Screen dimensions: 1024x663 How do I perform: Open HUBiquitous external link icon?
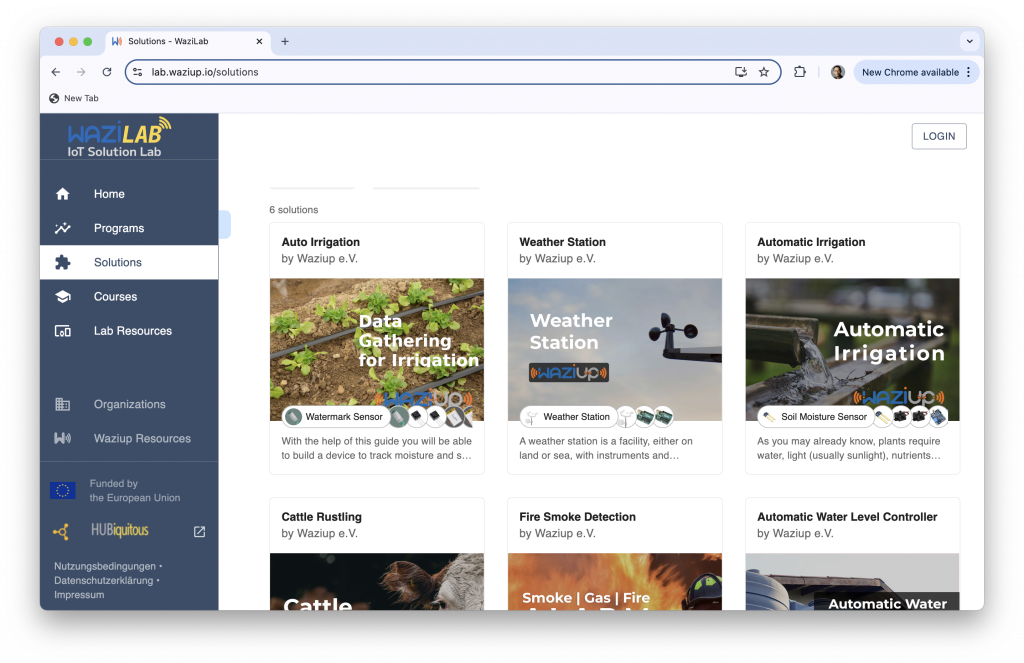click(x=199, y=532)
